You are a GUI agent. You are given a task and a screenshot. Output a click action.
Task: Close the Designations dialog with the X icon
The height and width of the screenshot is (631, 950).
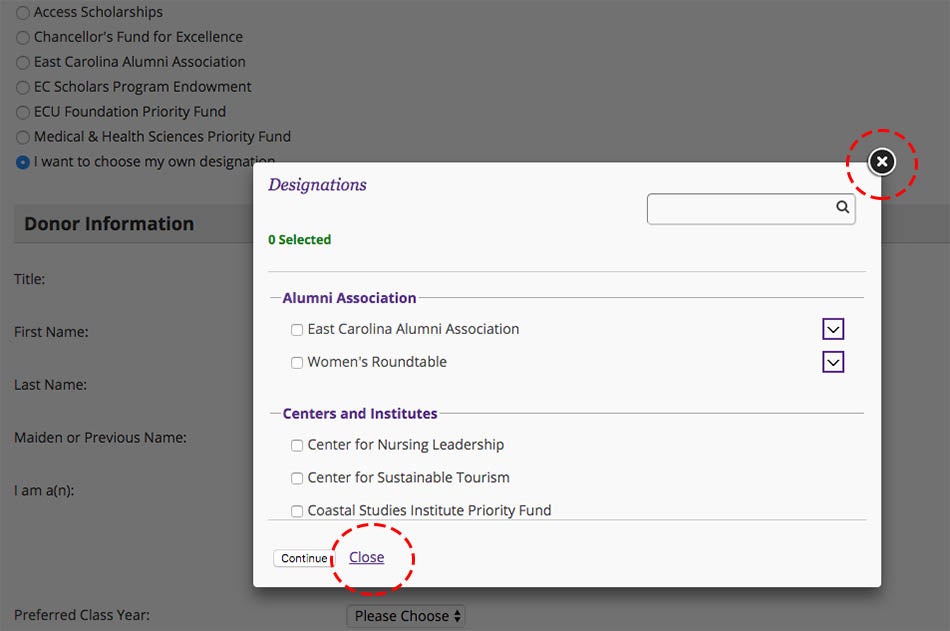pos(882,162)
